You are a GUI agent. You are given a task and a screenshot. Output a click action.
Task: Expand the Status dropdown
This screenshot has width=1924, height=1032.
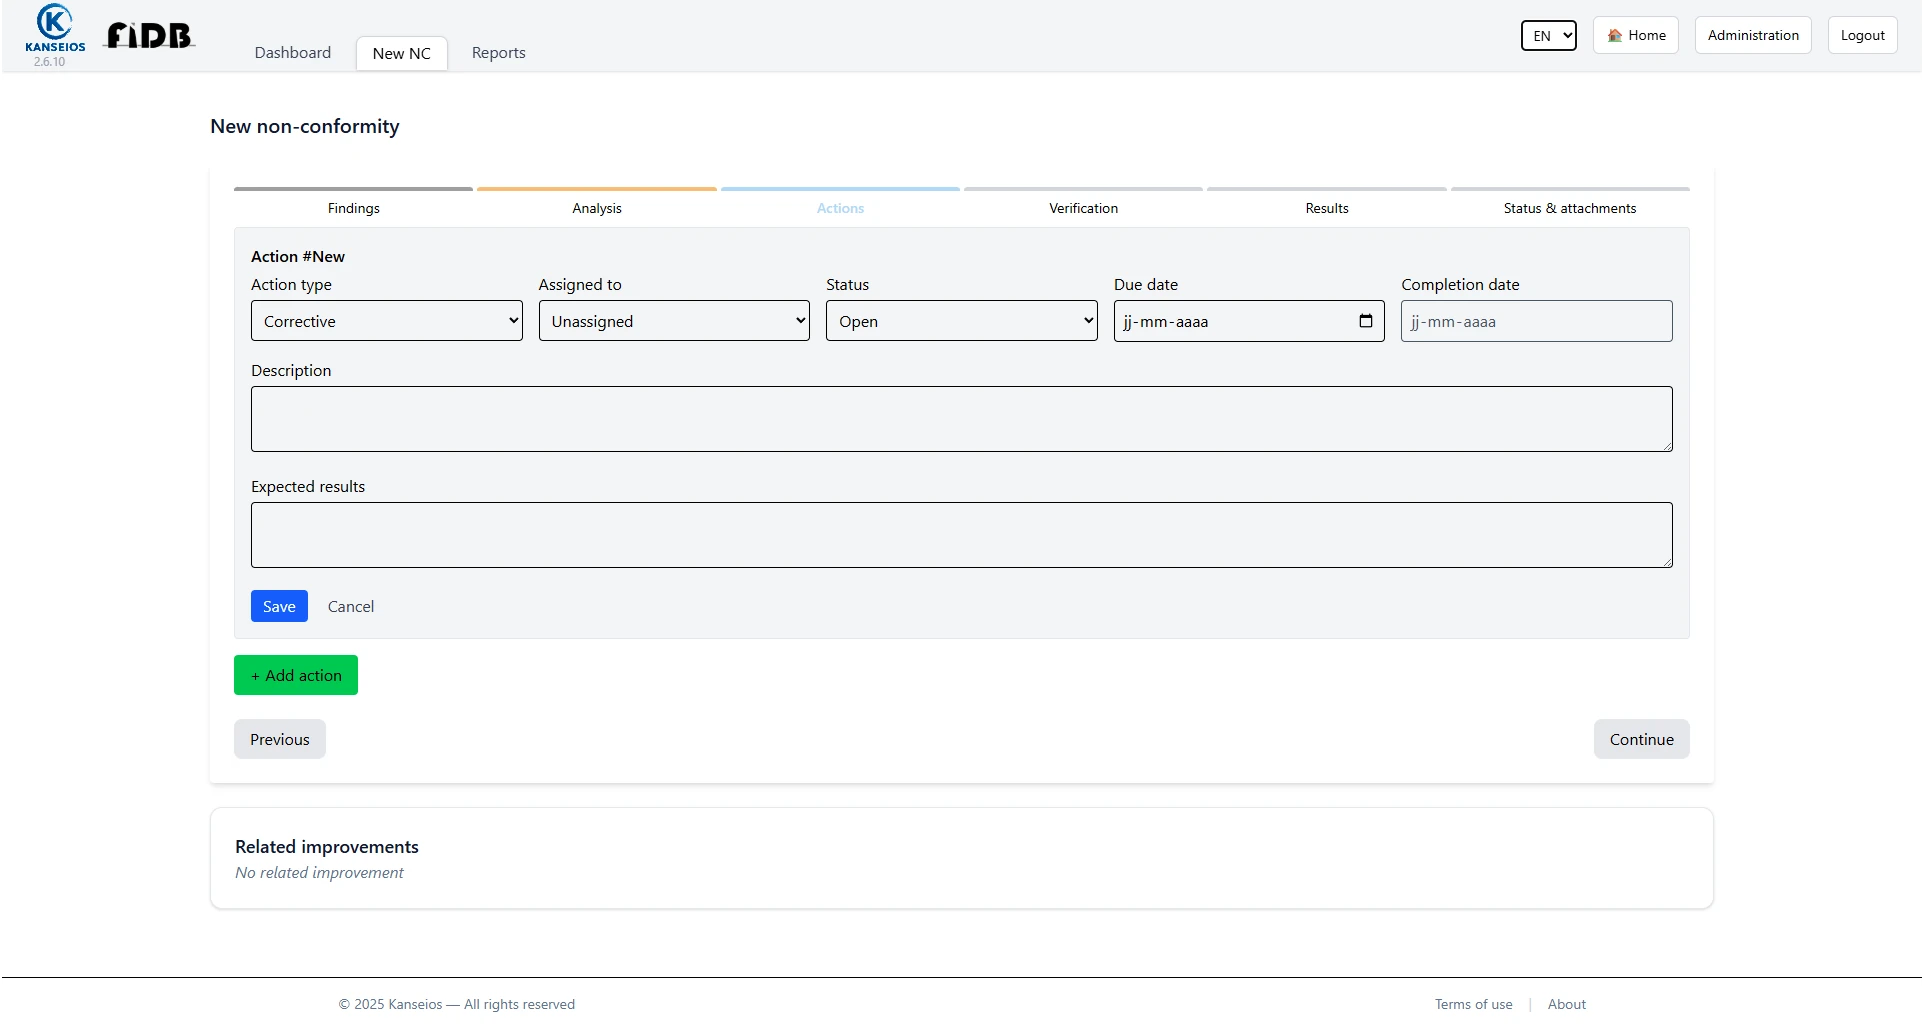[x=961, y=321]
